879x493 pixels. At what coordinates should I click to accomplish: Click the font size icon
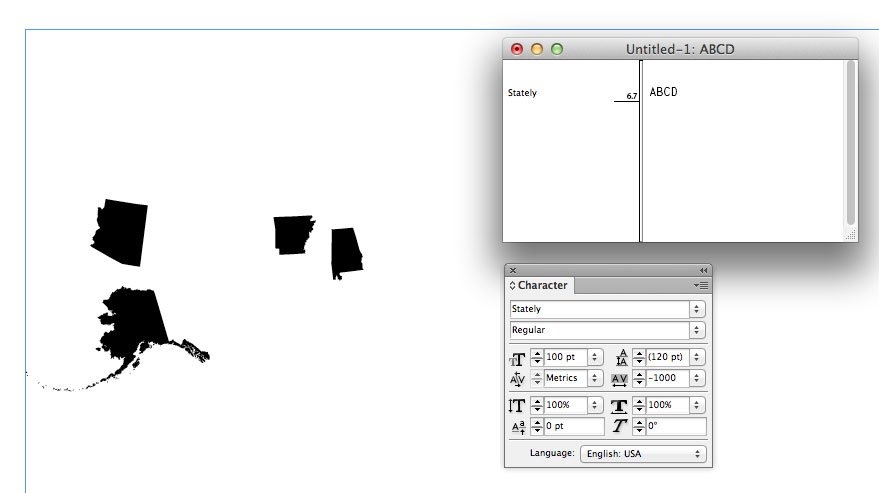coord(518,358)
